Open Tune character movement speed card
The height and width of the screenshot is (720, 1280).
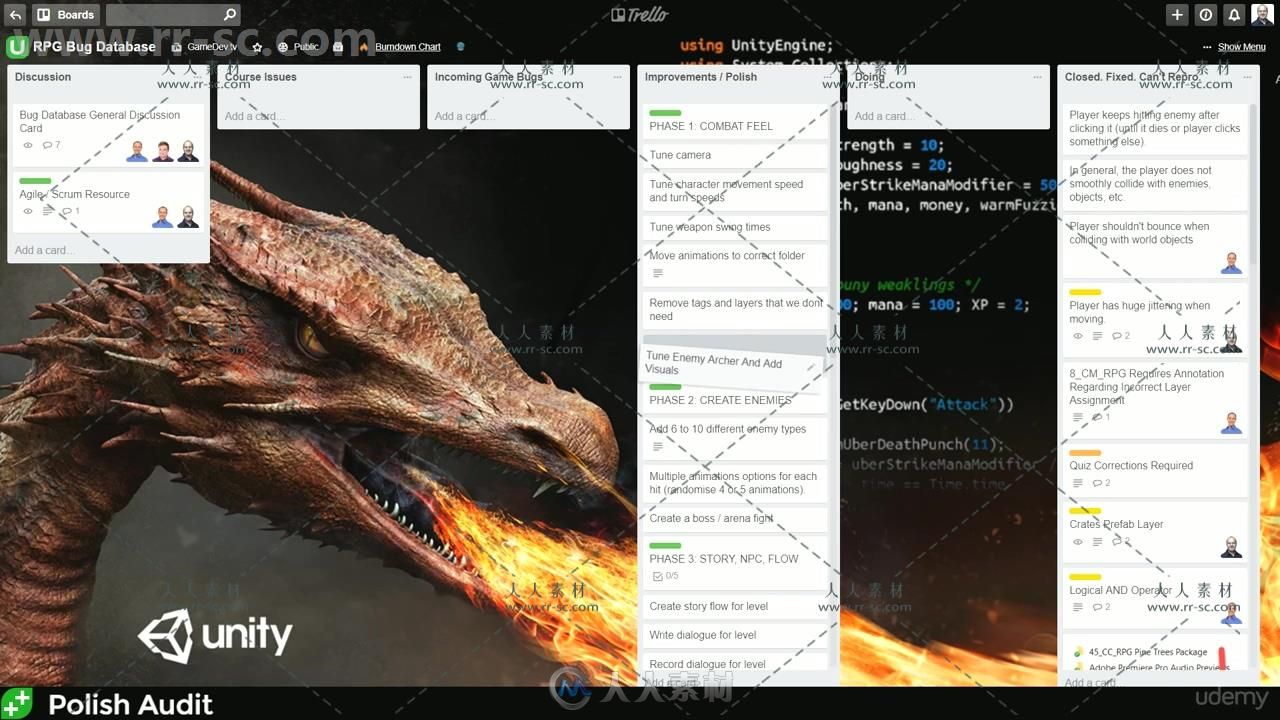(735, 191)
